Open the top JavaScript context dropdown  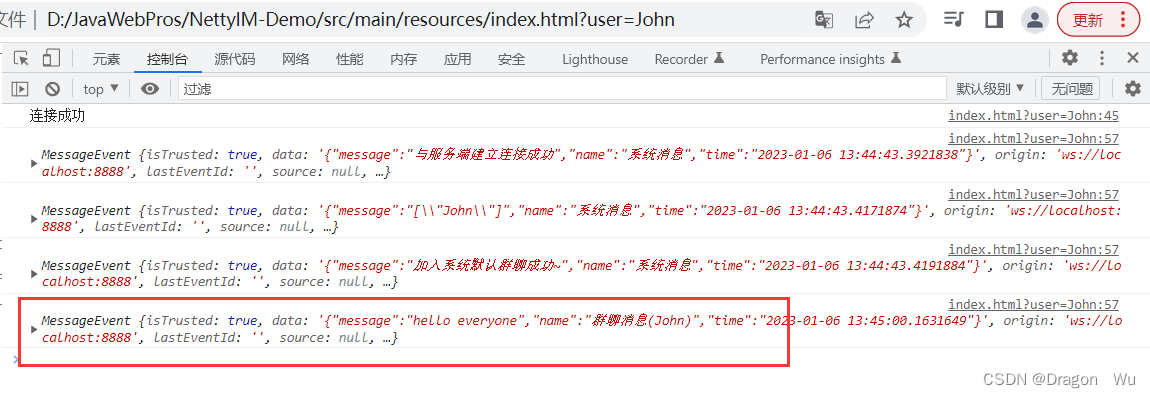[101, 89]
